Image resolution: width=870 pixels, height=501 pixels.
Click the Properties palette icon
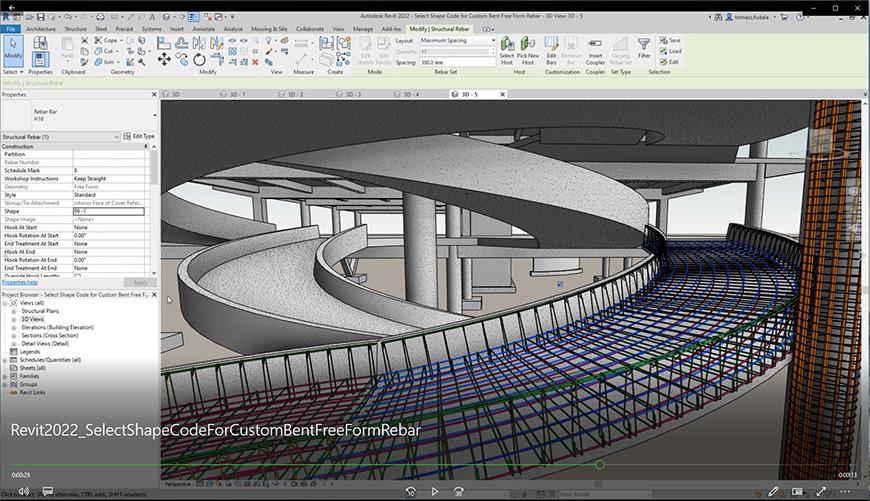coord(40,59)
